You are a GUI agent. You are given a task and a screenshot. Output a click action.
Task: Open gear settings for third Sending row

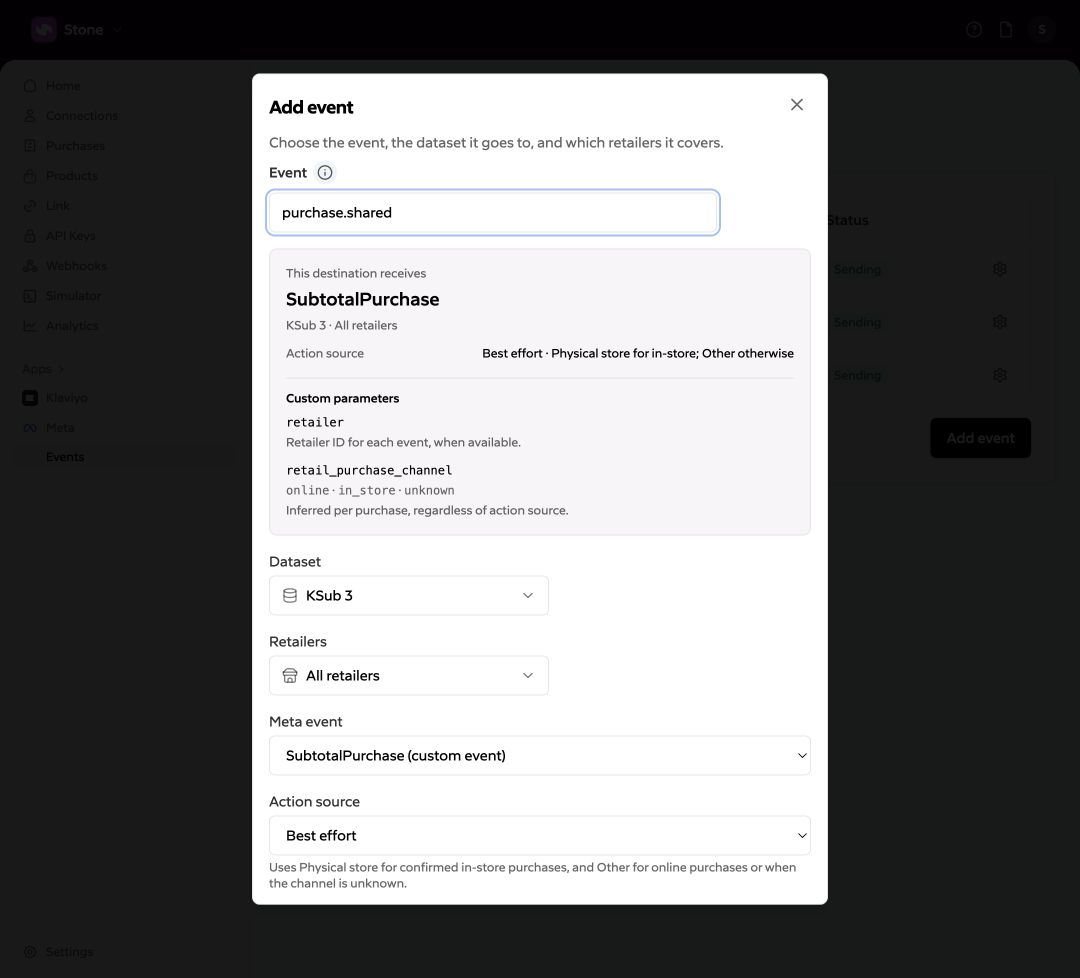tap(999, 375)
